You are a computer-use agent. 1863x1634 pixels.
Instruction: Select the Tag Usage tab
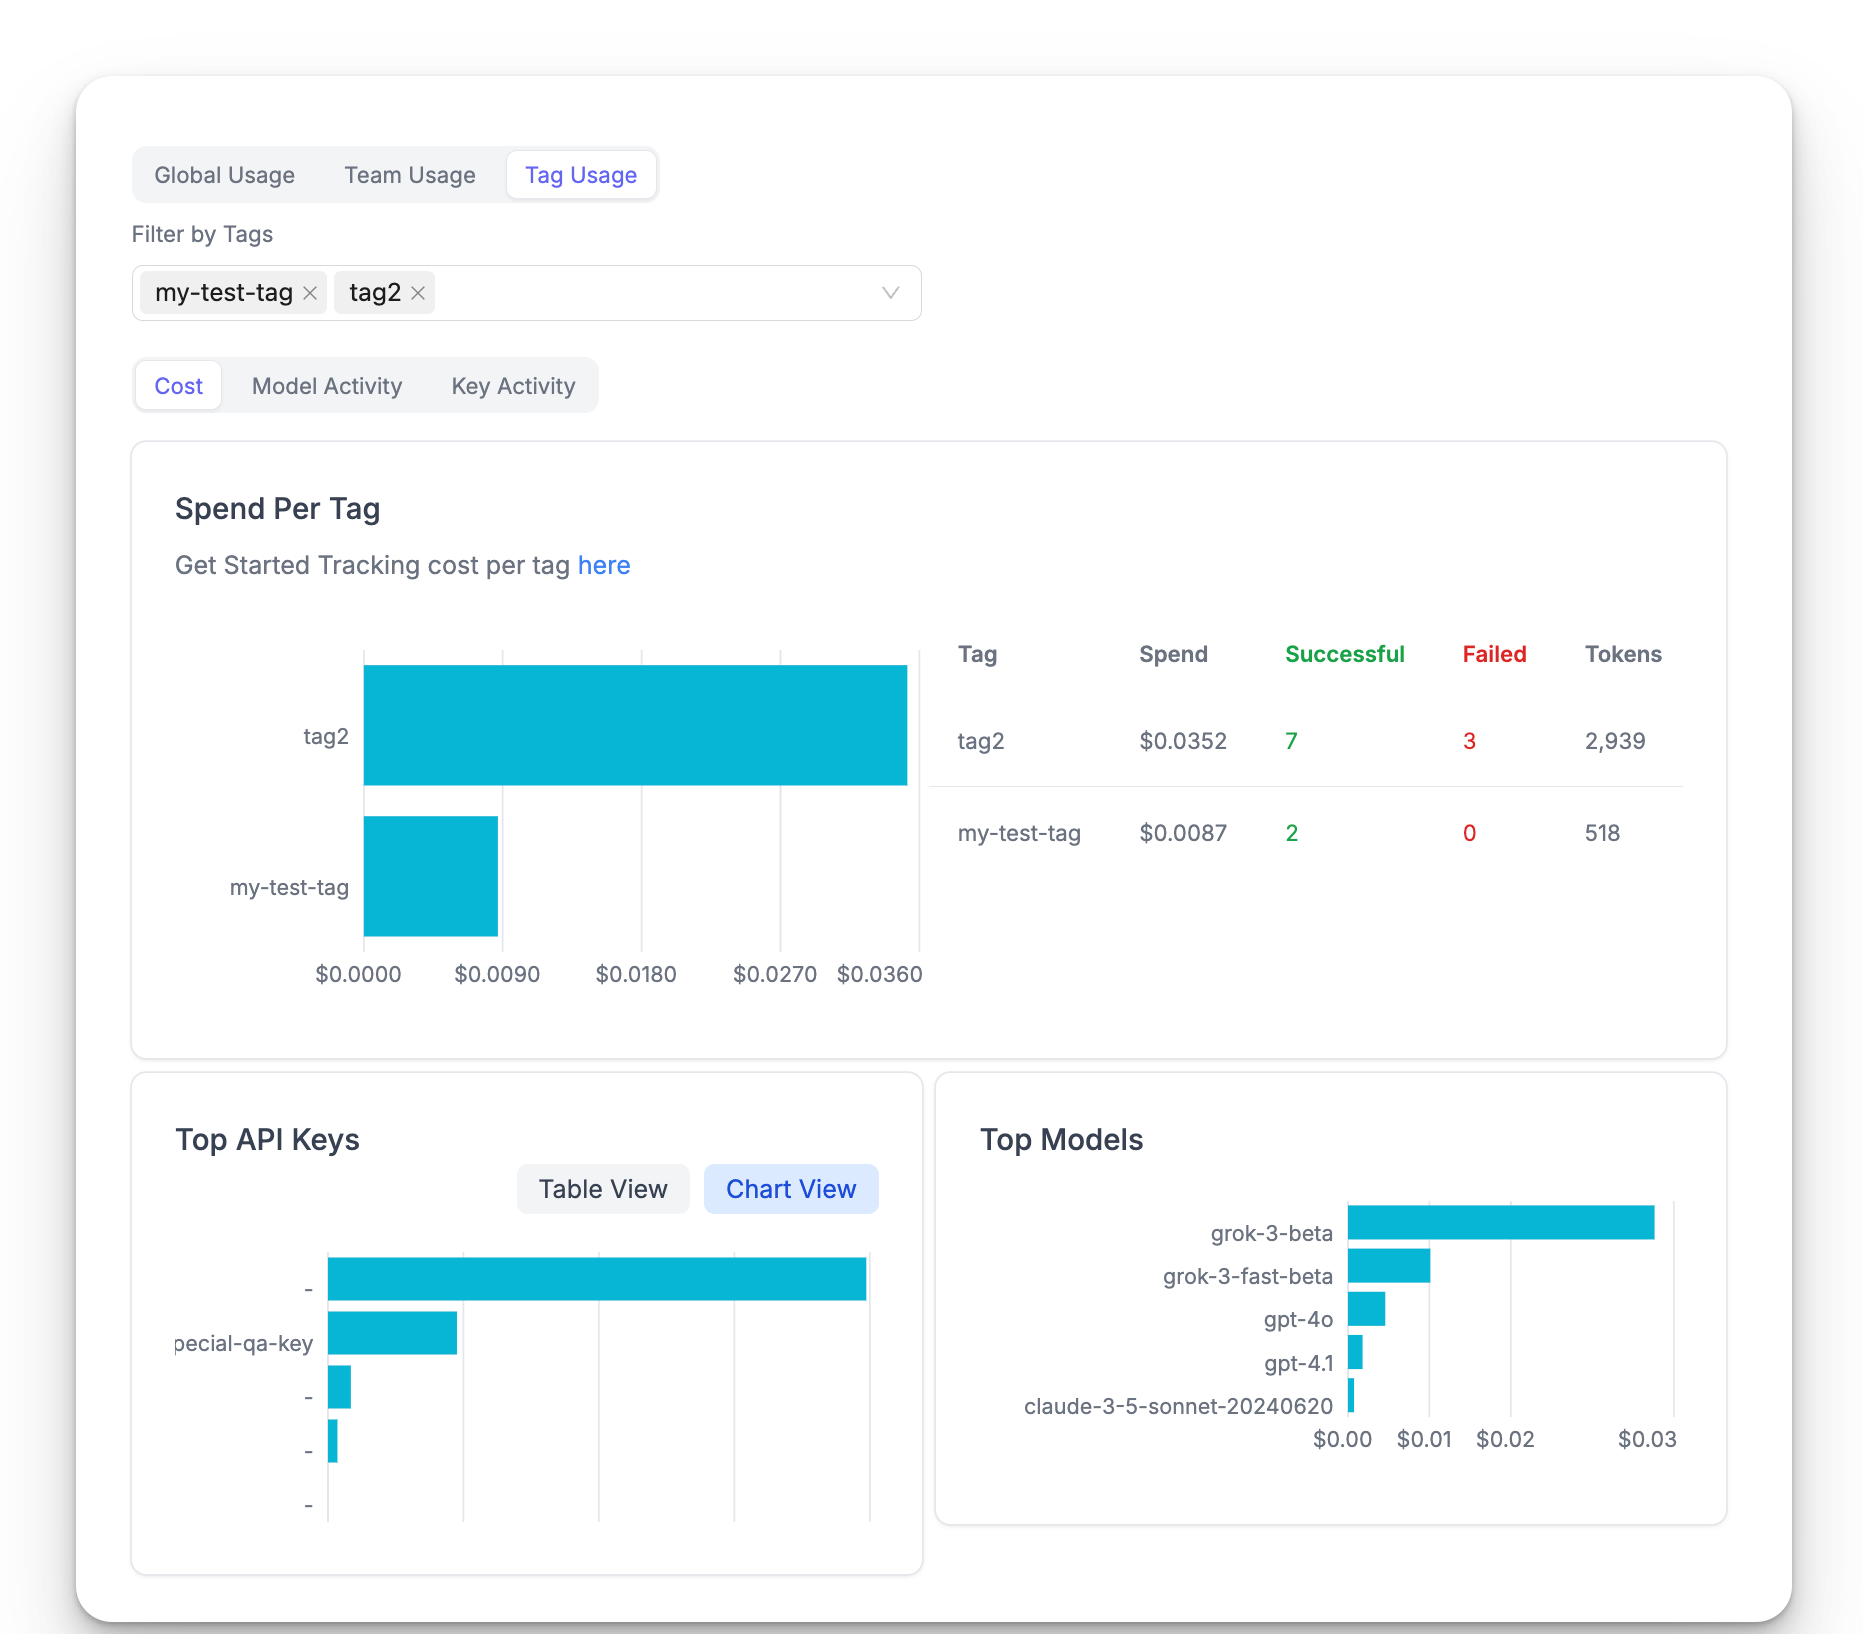(580, 175)
